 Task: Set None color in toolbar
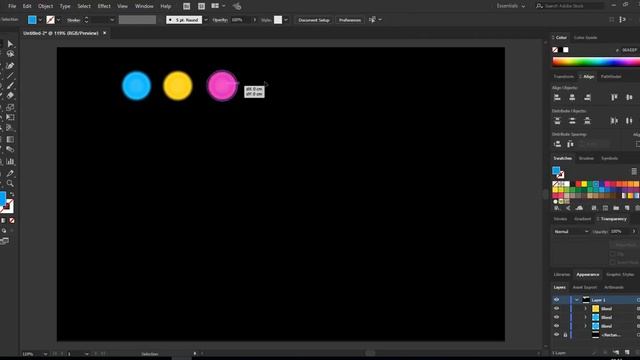[x=12, y=220]
